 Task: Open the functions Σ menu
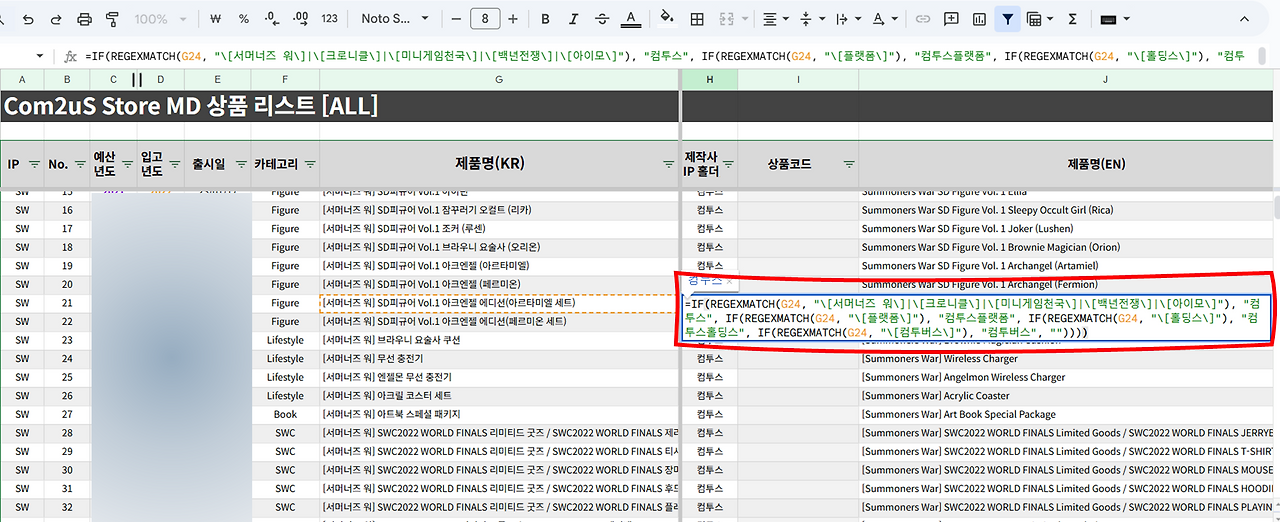tap(1073, 19)
